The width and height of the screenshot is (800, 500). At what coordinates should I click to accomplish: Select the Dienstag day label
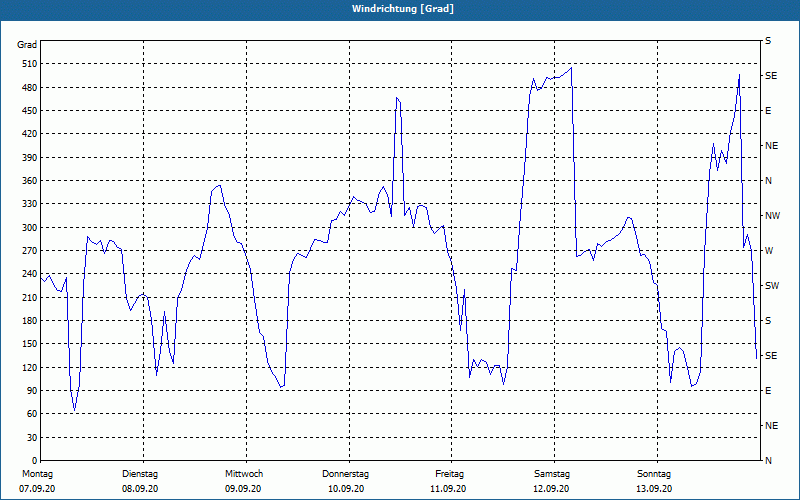tap(140, 474)
